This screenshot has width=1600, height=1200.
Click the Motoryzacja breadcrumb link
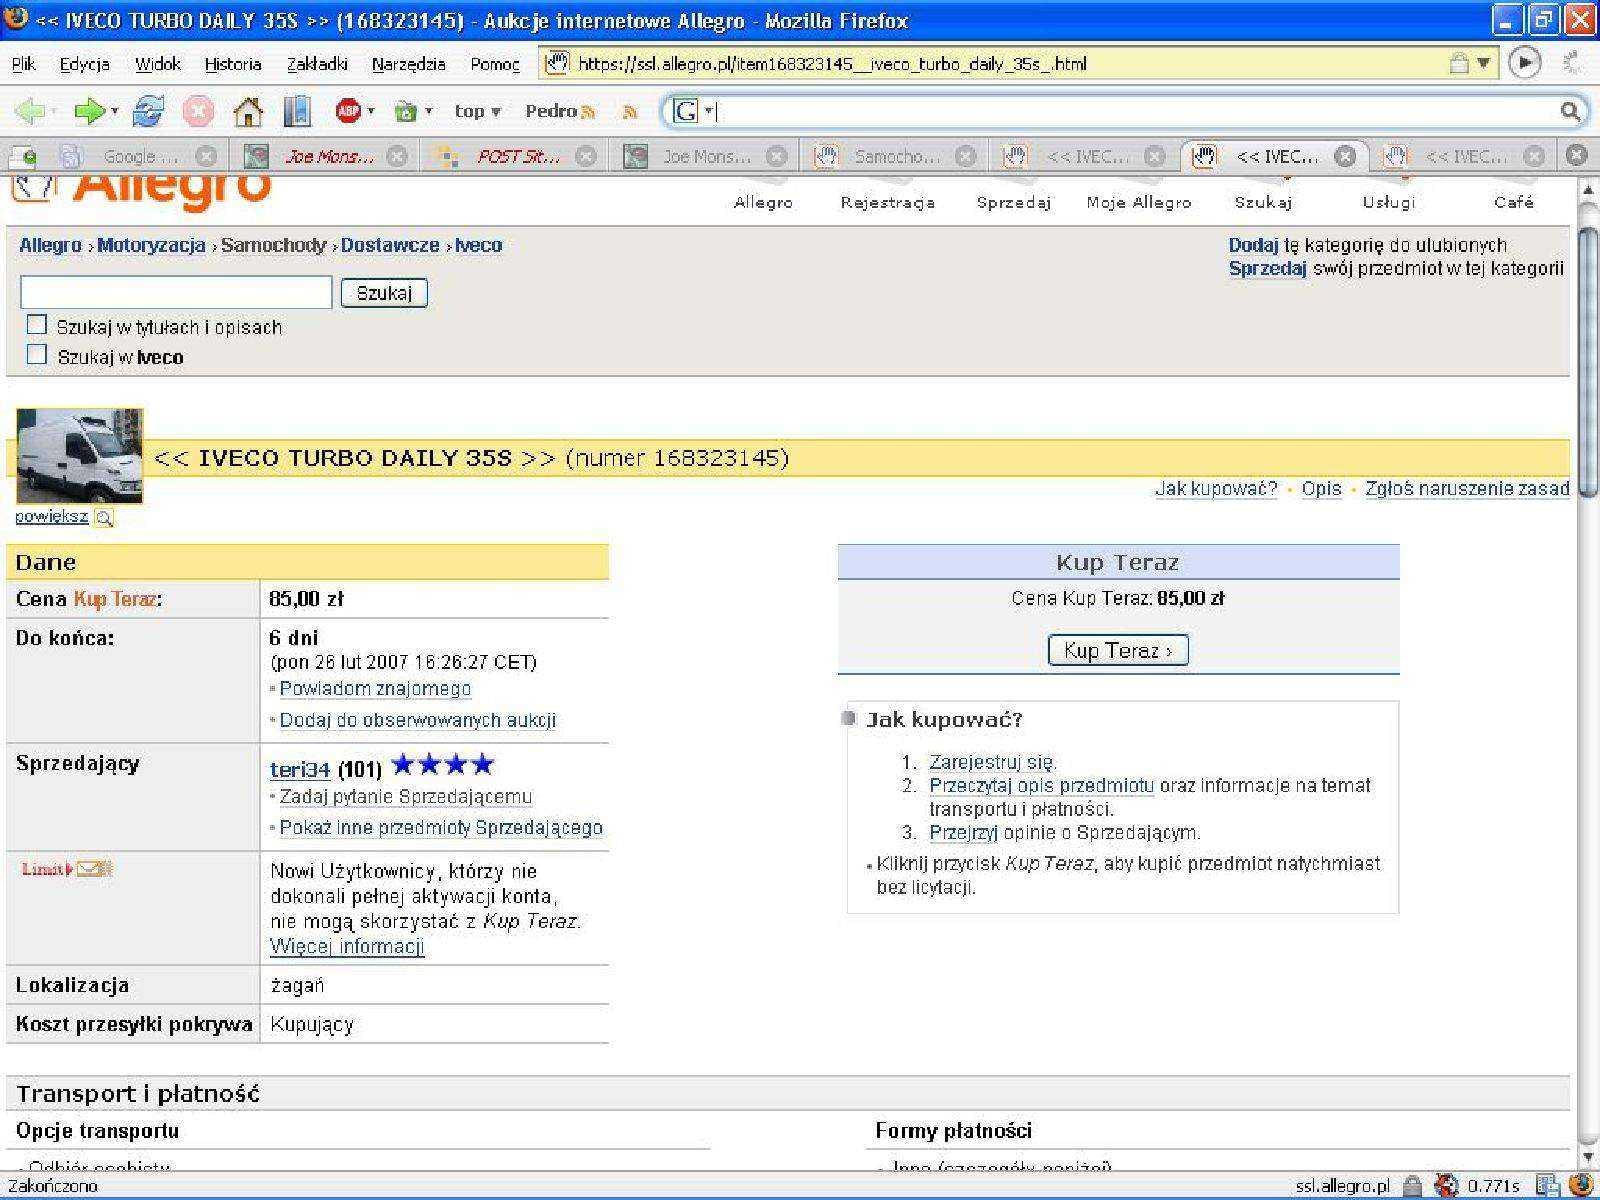151,245
